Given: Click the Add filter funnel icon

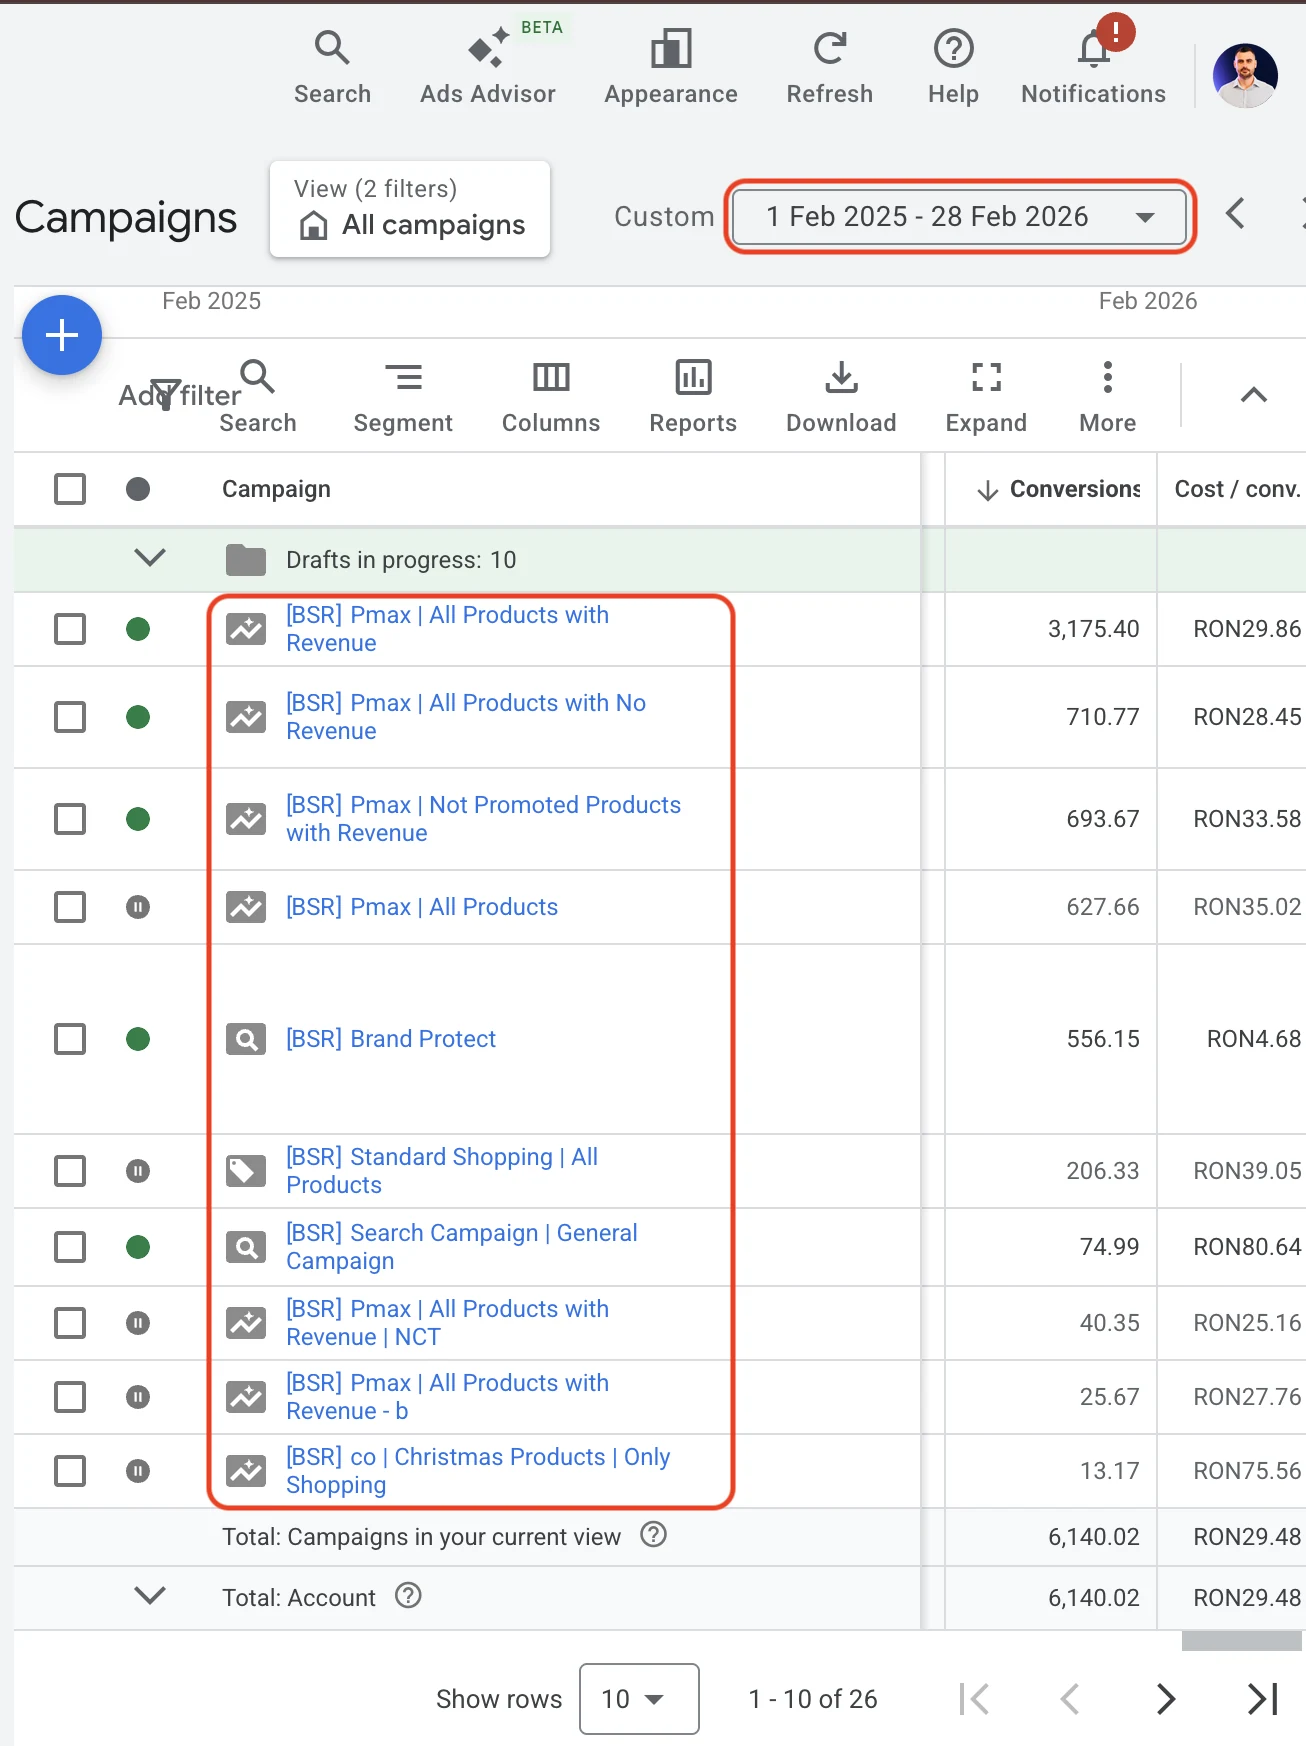Looking at the screenshot, I should tap(165, 395).
